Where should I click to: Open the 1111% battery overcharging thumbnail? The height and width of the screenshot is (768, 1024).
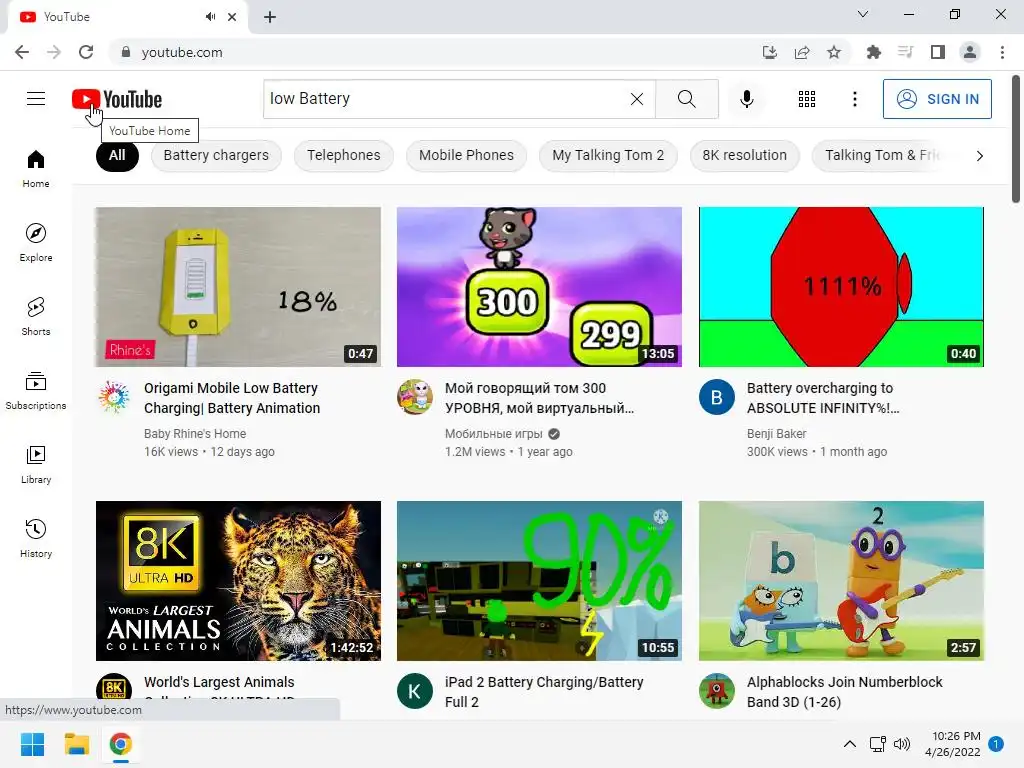click(x=841, y=287)
